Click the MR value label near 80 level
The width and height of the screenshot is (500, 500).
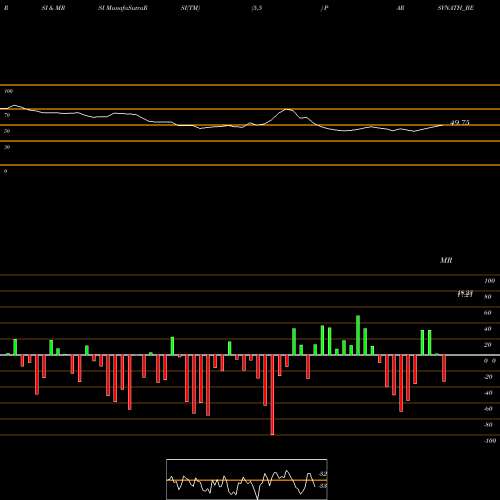coord(465,293)
